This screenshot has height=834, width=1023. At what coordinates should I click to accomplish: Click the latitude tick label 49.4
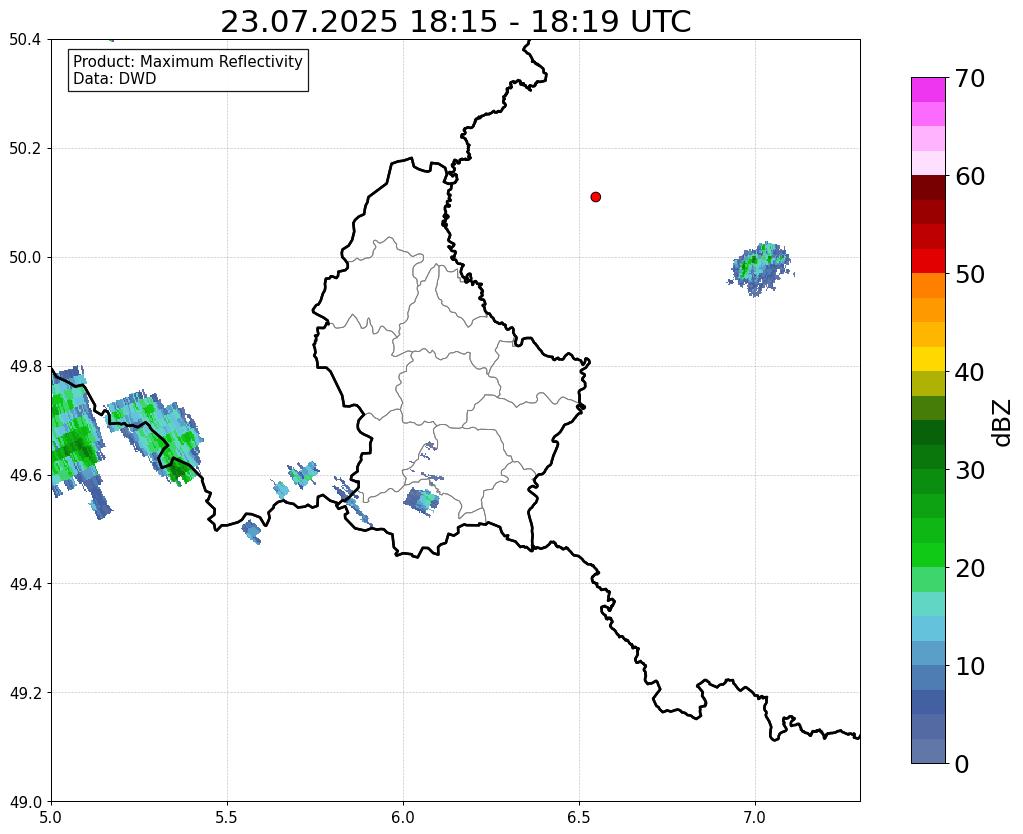tap(25, 584)
